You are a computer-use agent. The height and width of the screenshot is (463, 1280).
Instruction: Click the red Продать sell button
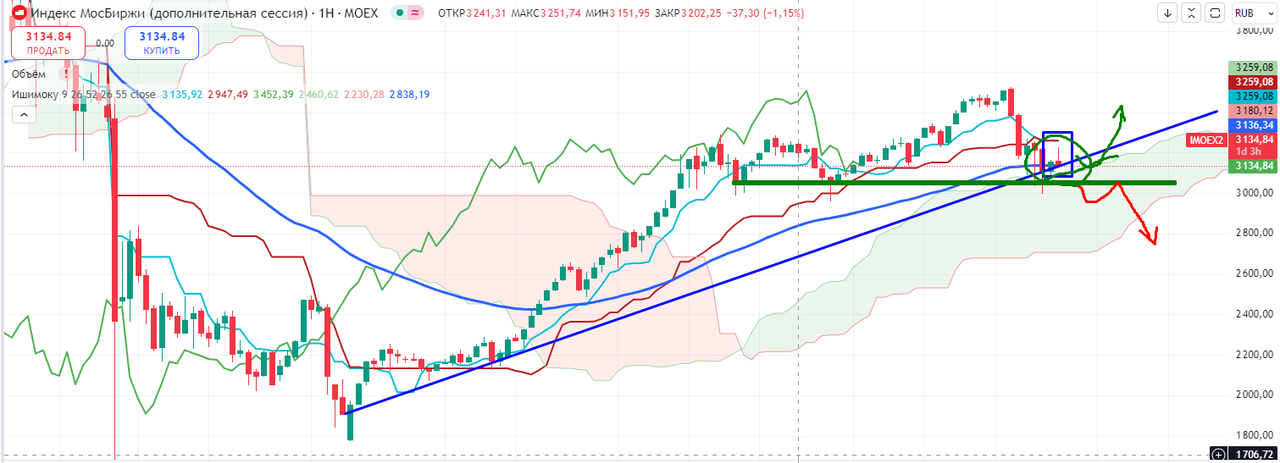coord(47,43)
